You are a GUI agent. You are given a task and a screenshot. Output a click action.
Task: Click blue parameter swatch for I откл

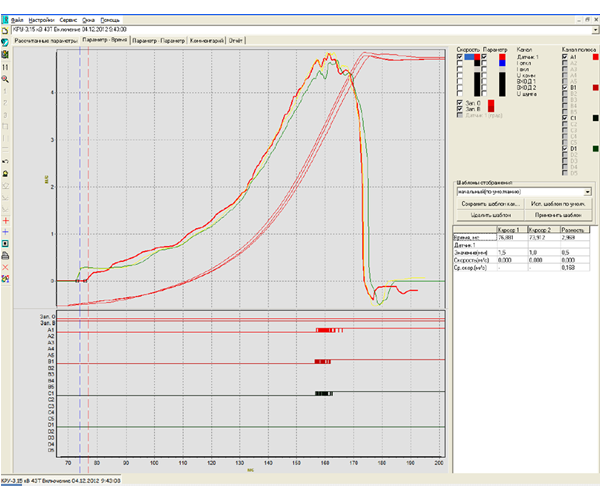click(502, 63)
